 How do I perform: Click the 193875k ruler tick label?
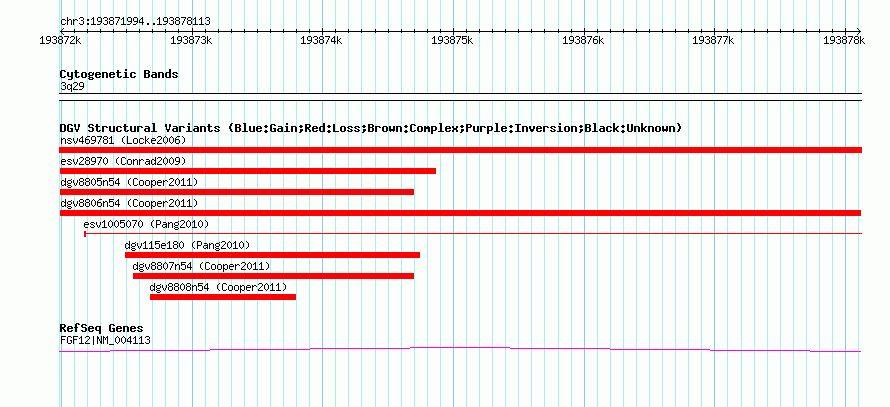click(452, 40)
